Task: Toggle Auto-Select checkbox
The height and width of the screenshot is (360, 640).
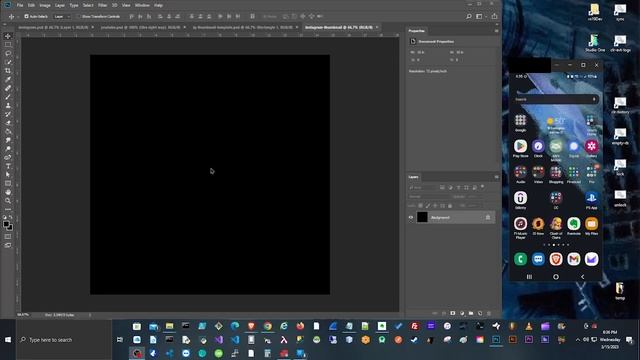Action: pyautogui.click(x=27, y=16)
